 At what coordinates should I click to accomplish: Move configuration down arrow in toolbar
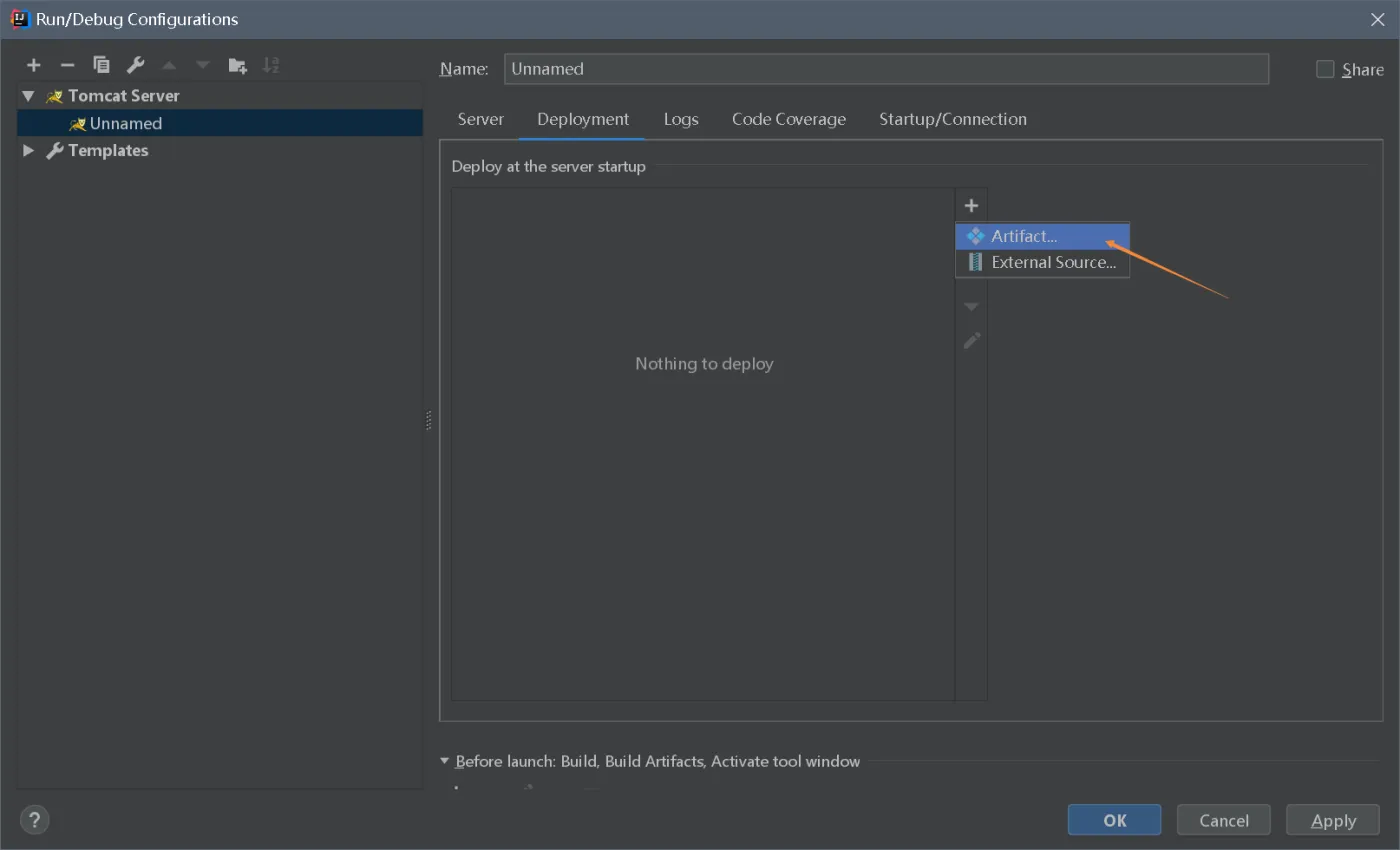[x=203, y=65]
